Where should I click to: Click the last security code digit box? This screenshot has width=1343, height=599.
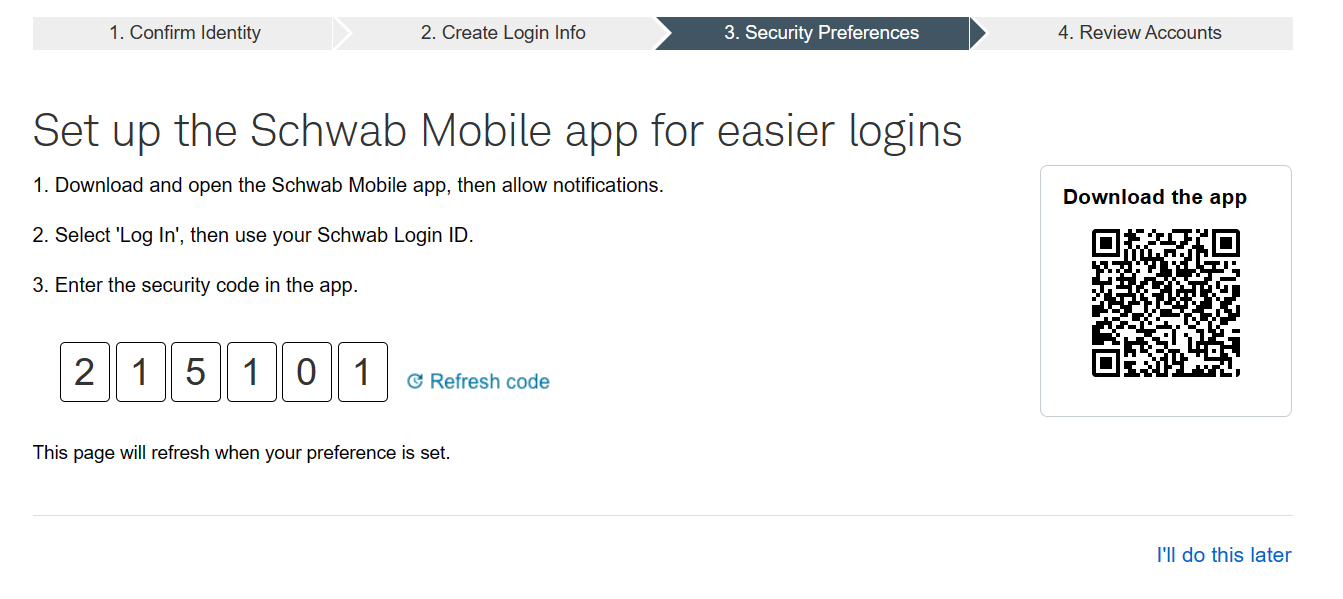[363, 372]
